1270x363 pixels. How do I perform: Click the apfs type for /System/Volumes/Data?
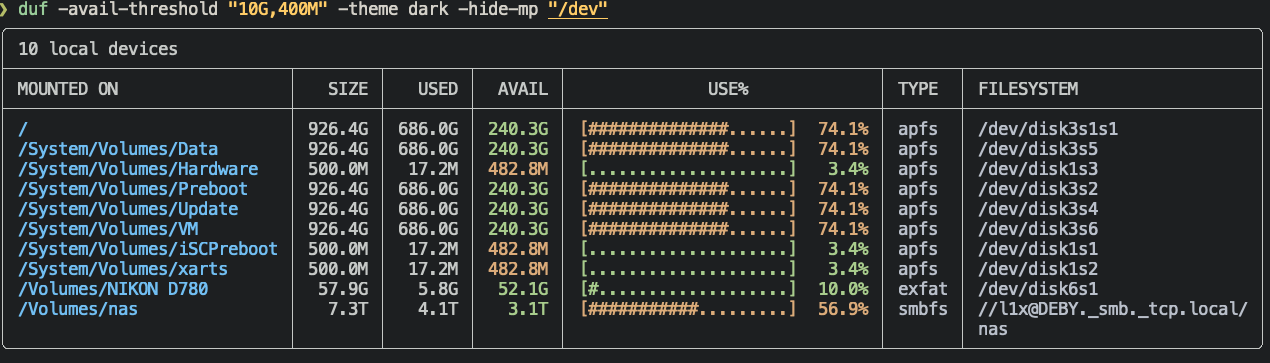click(918, 149)
